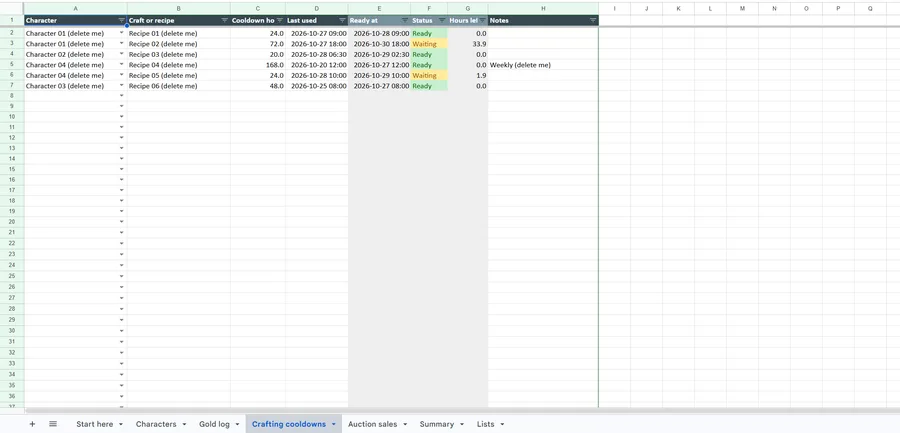The height and width of the screenshot is (433, 900).
Task: Click Last used 2026-10-27 18:00 cell
Action: (316, 44)
